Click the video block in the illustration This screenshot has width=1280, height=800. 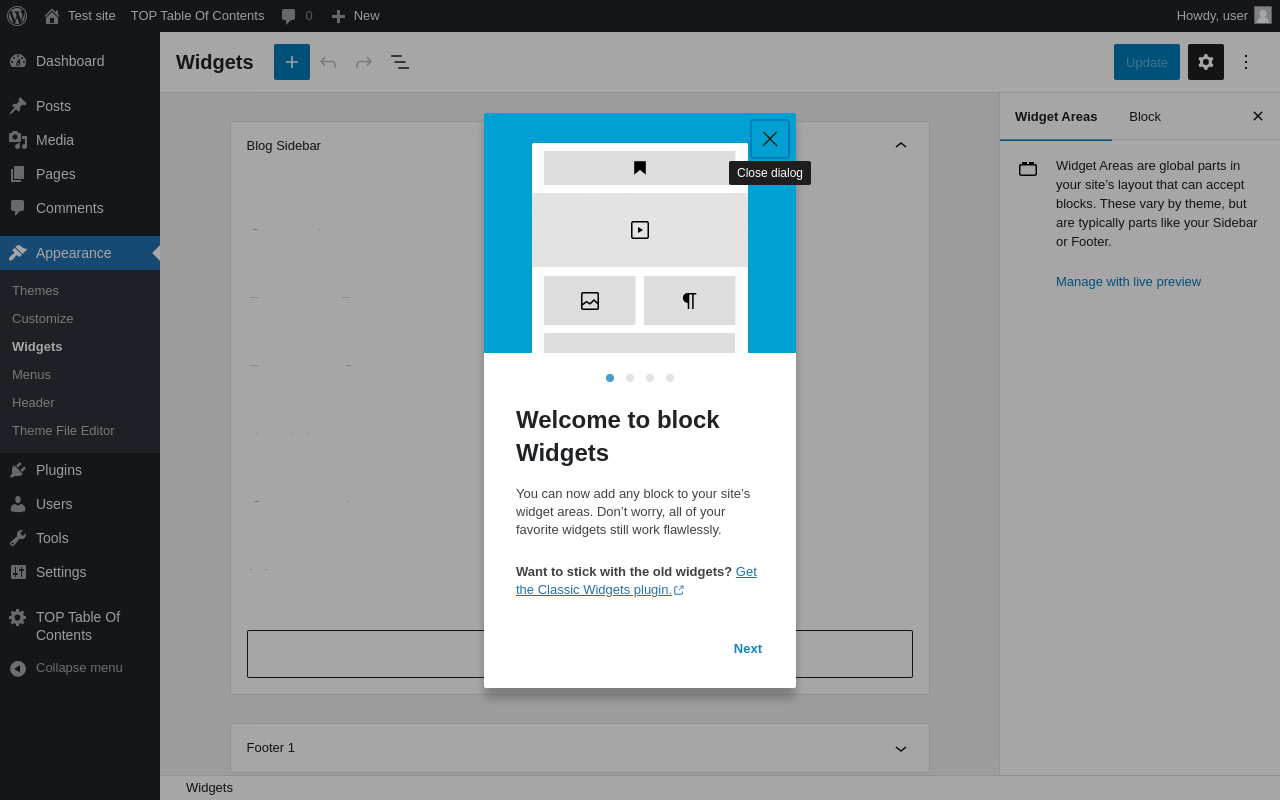[x=640, y=230]
